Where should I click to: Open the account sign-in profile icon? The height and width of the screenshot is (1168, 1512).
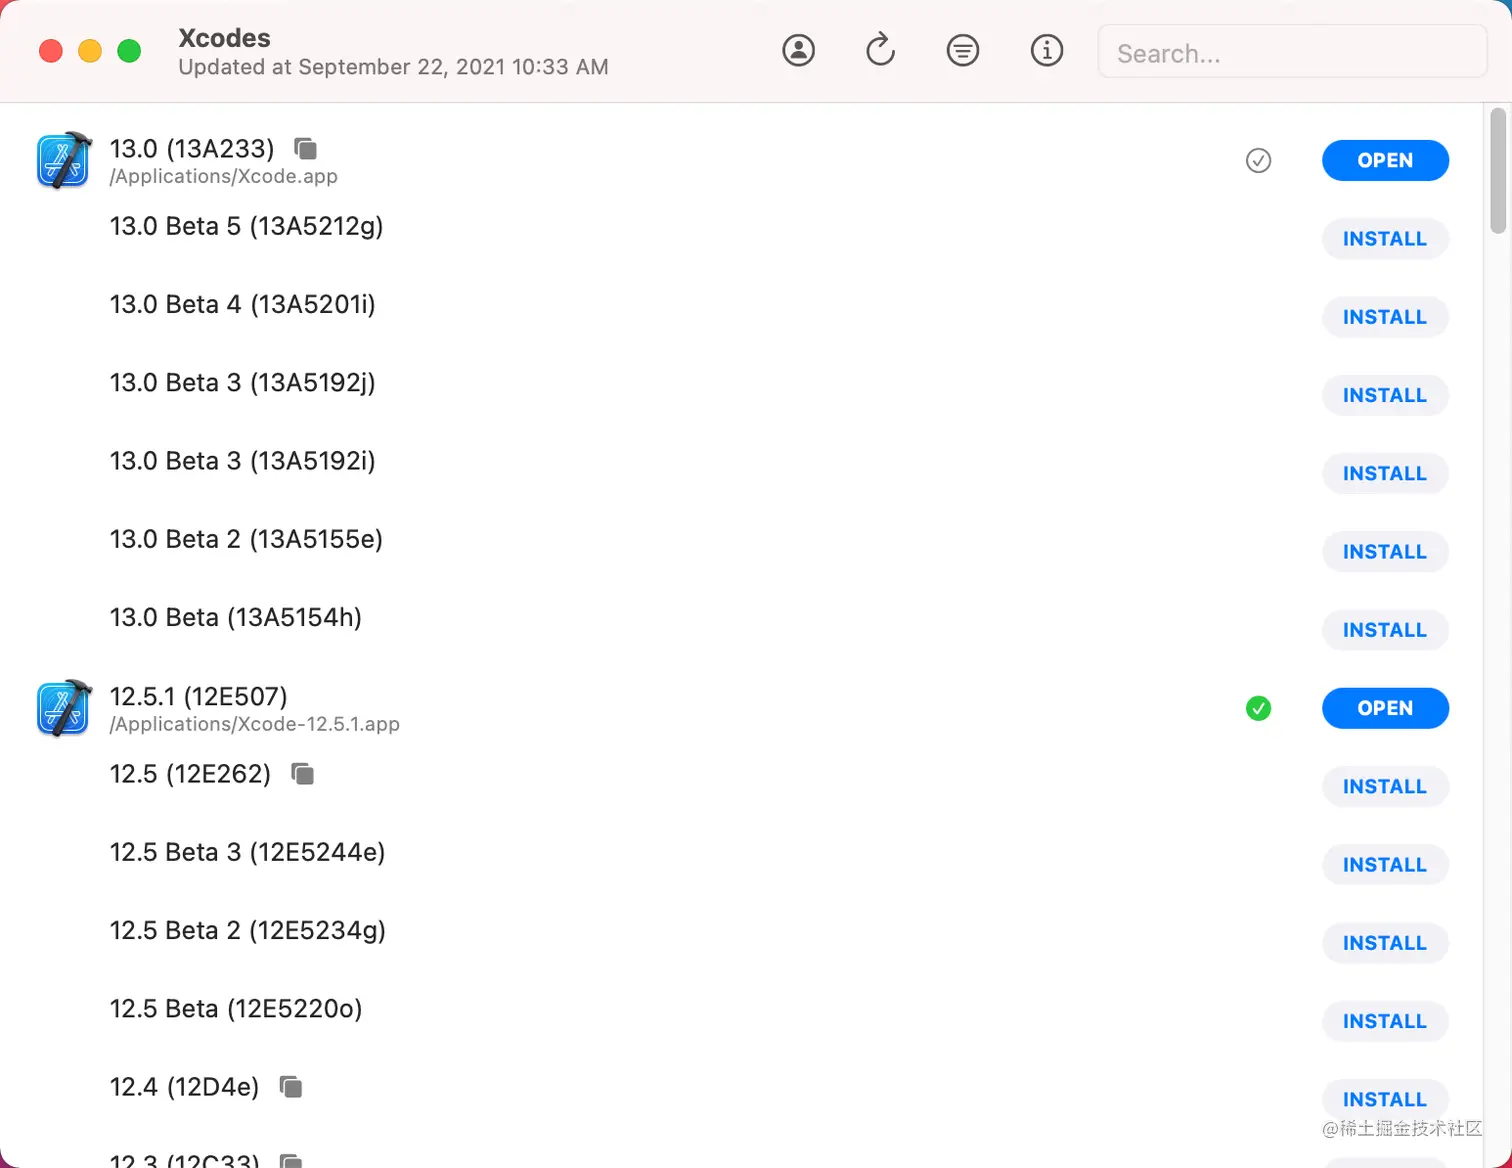(798, 50)
